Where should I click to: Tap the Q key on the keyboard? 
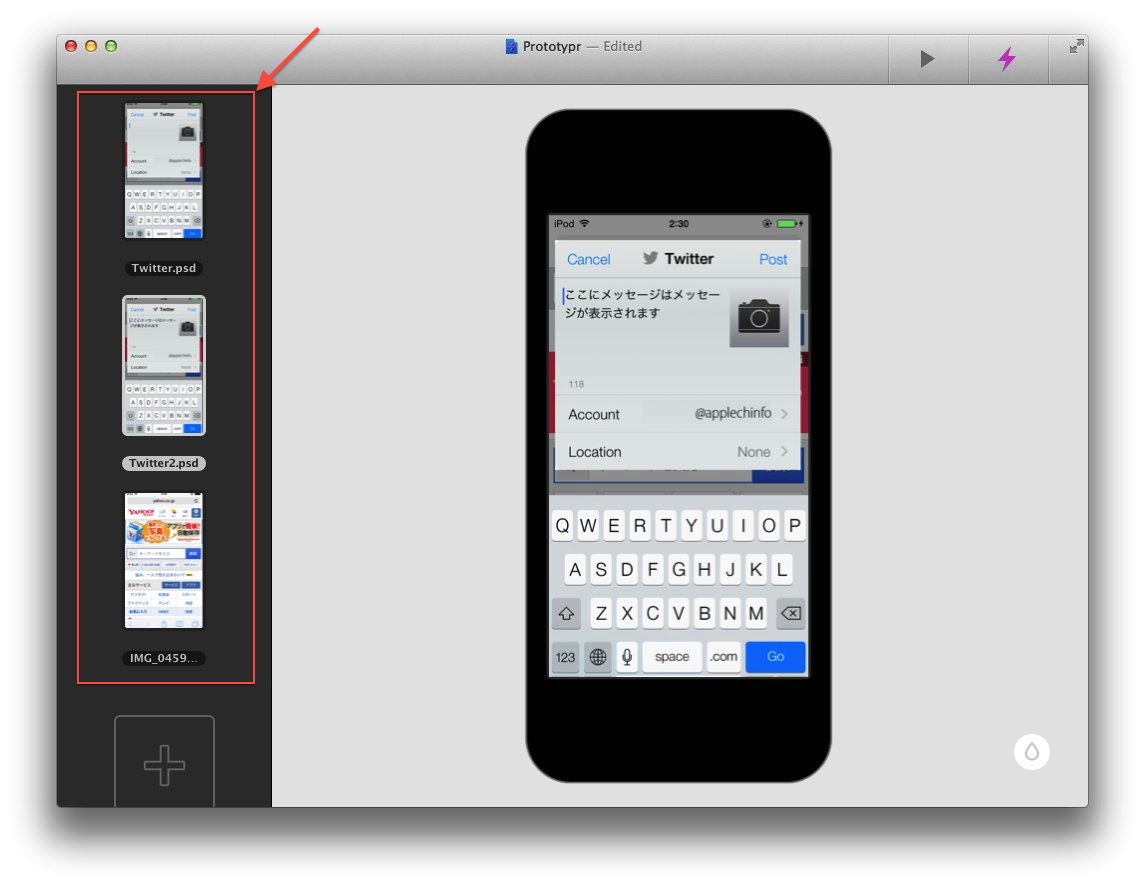point(562,526)
